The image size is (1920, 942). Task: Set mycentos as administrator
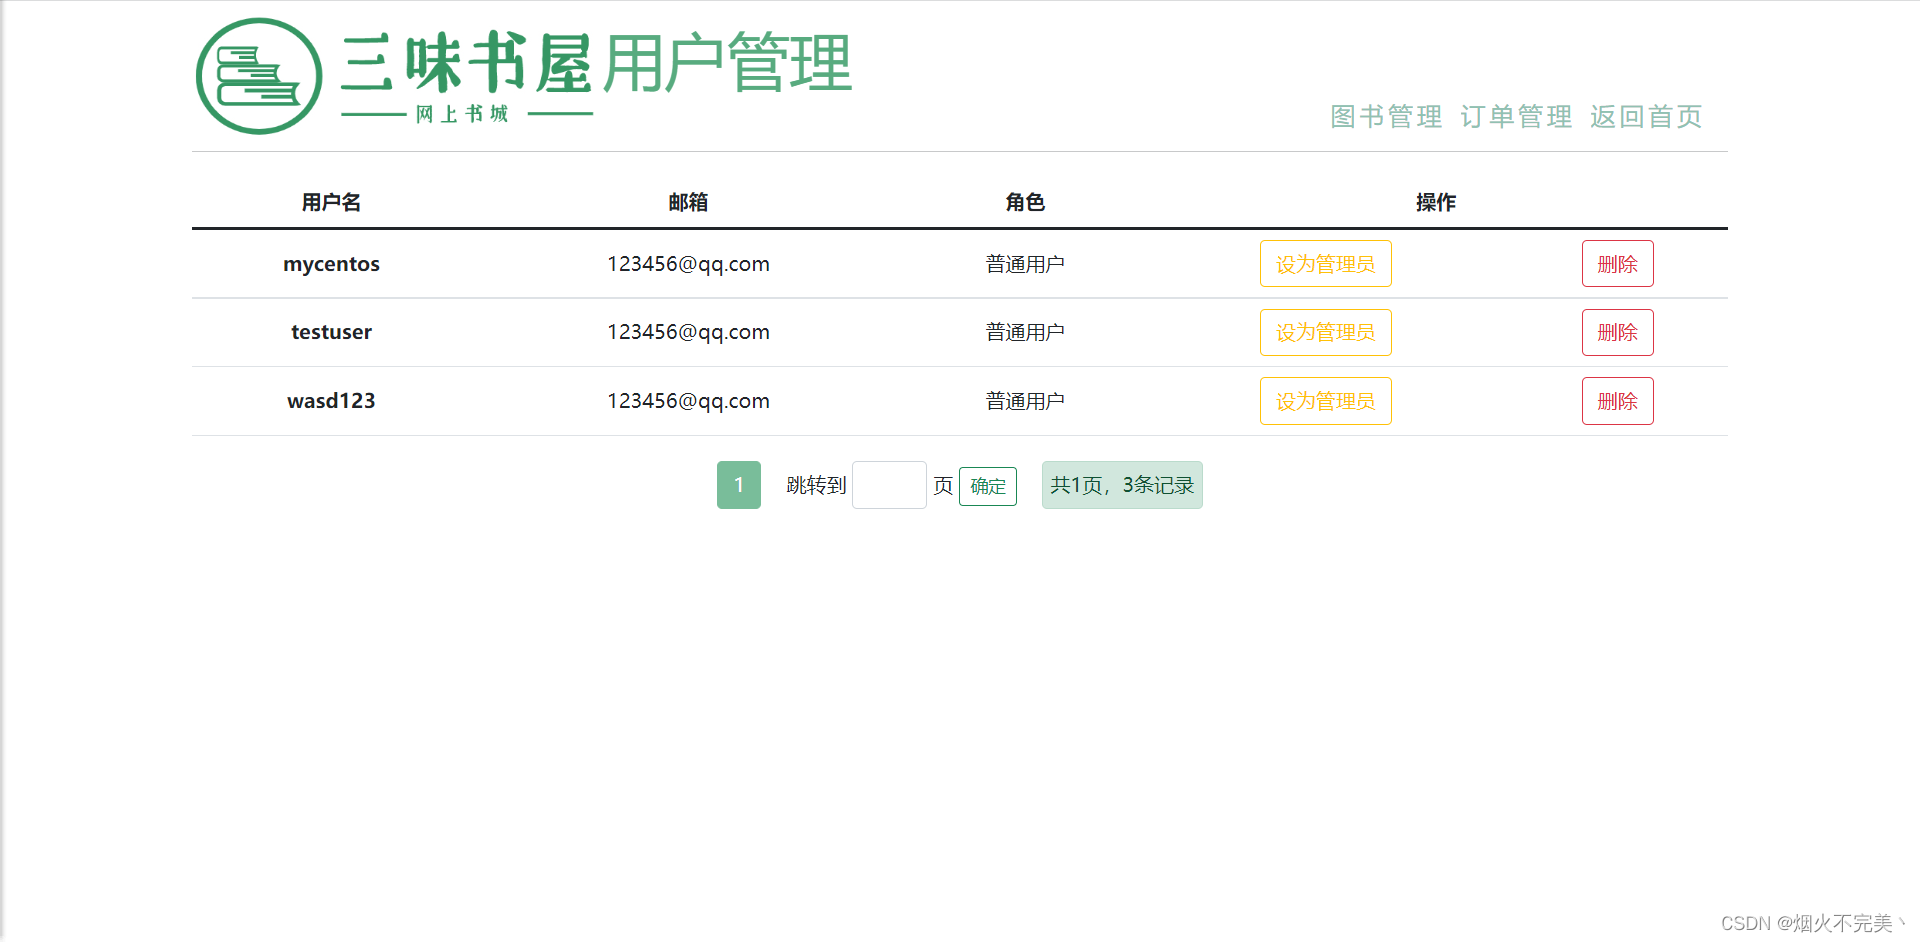[x=1325, y=264]
